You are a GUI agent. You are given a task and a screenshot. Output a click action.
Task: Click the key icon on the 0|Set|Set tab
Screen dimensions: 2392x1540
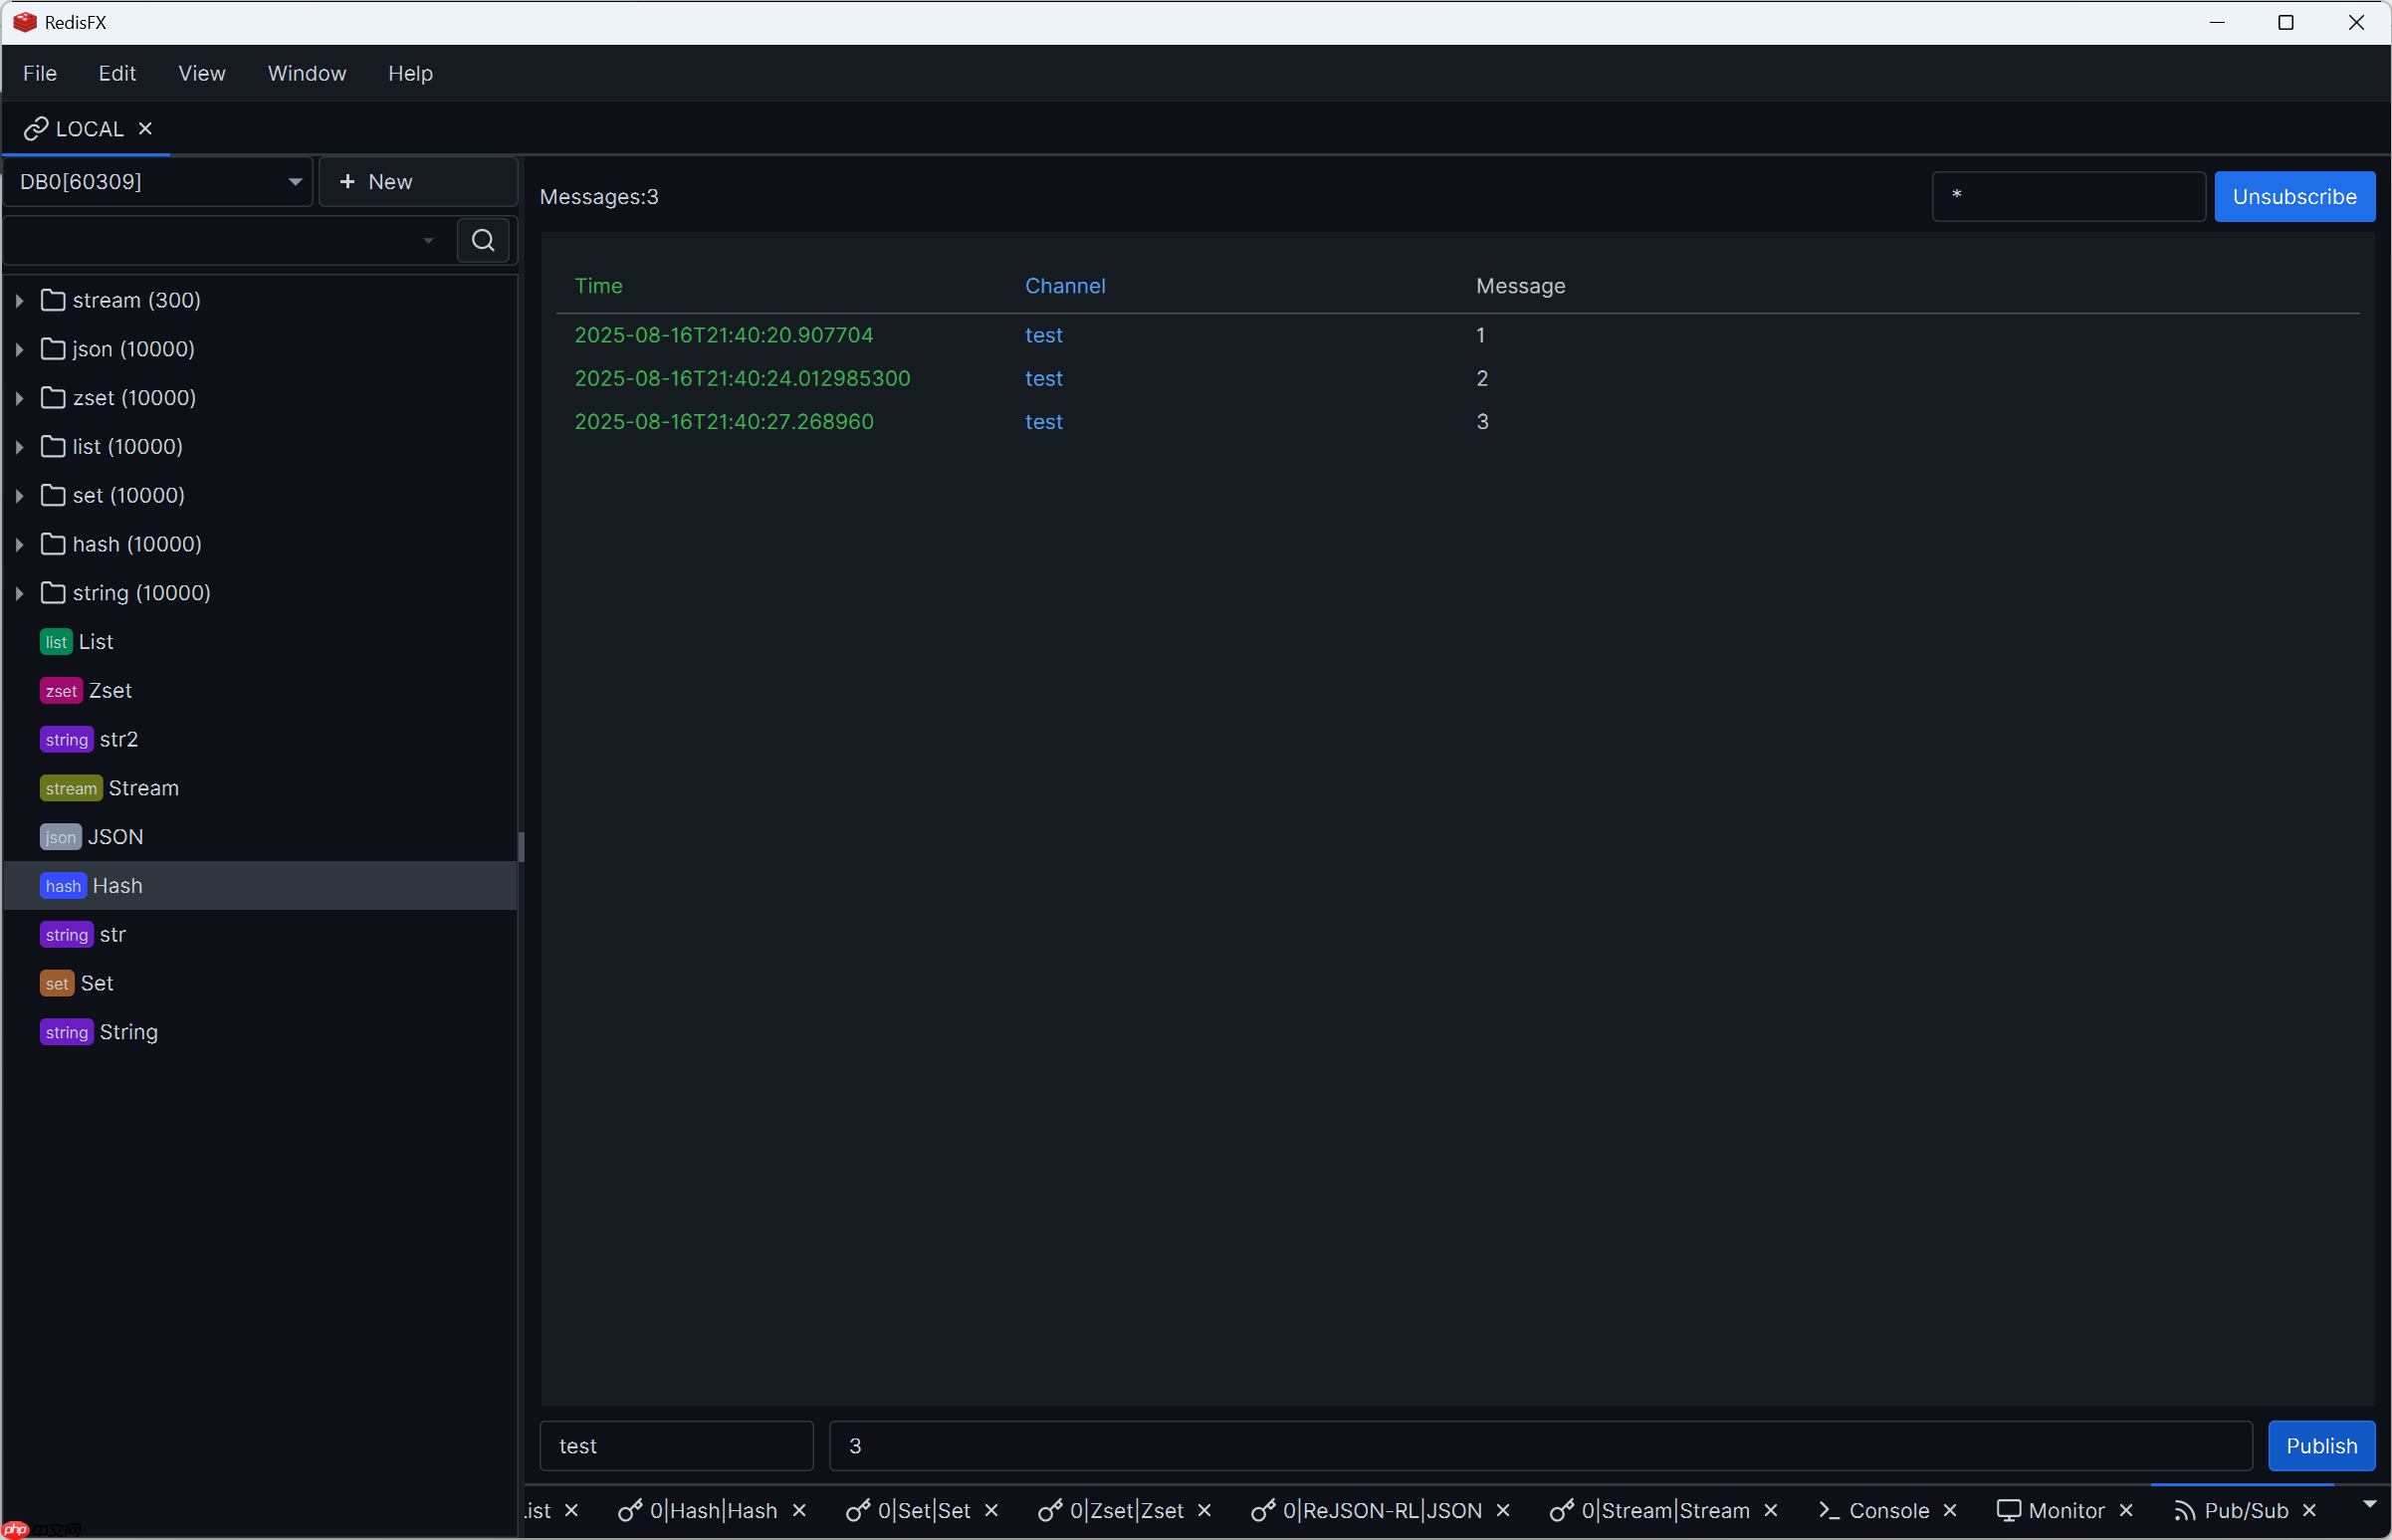point(857,1510)
